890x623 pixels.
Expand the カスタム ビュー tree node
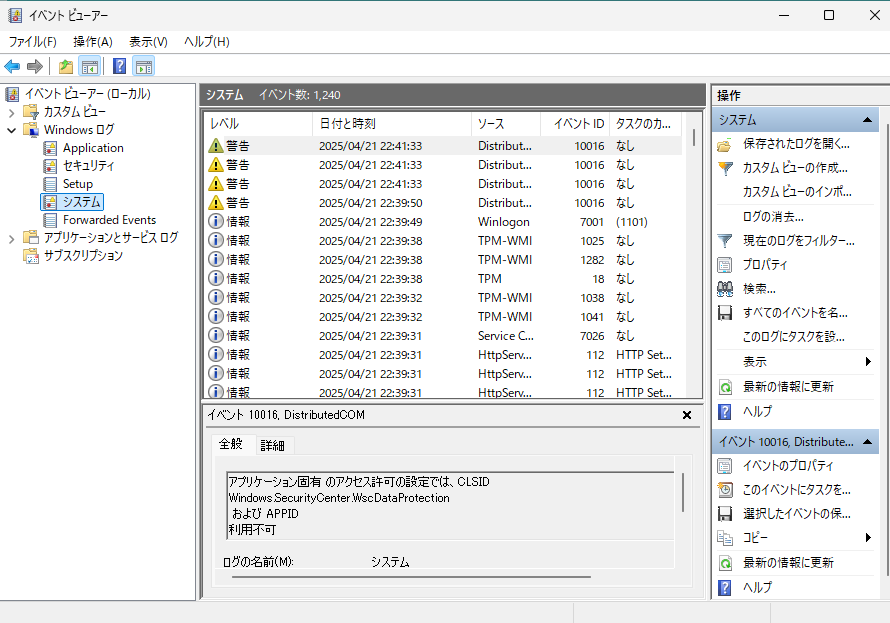pyautogui.click(x=11, y=112)
